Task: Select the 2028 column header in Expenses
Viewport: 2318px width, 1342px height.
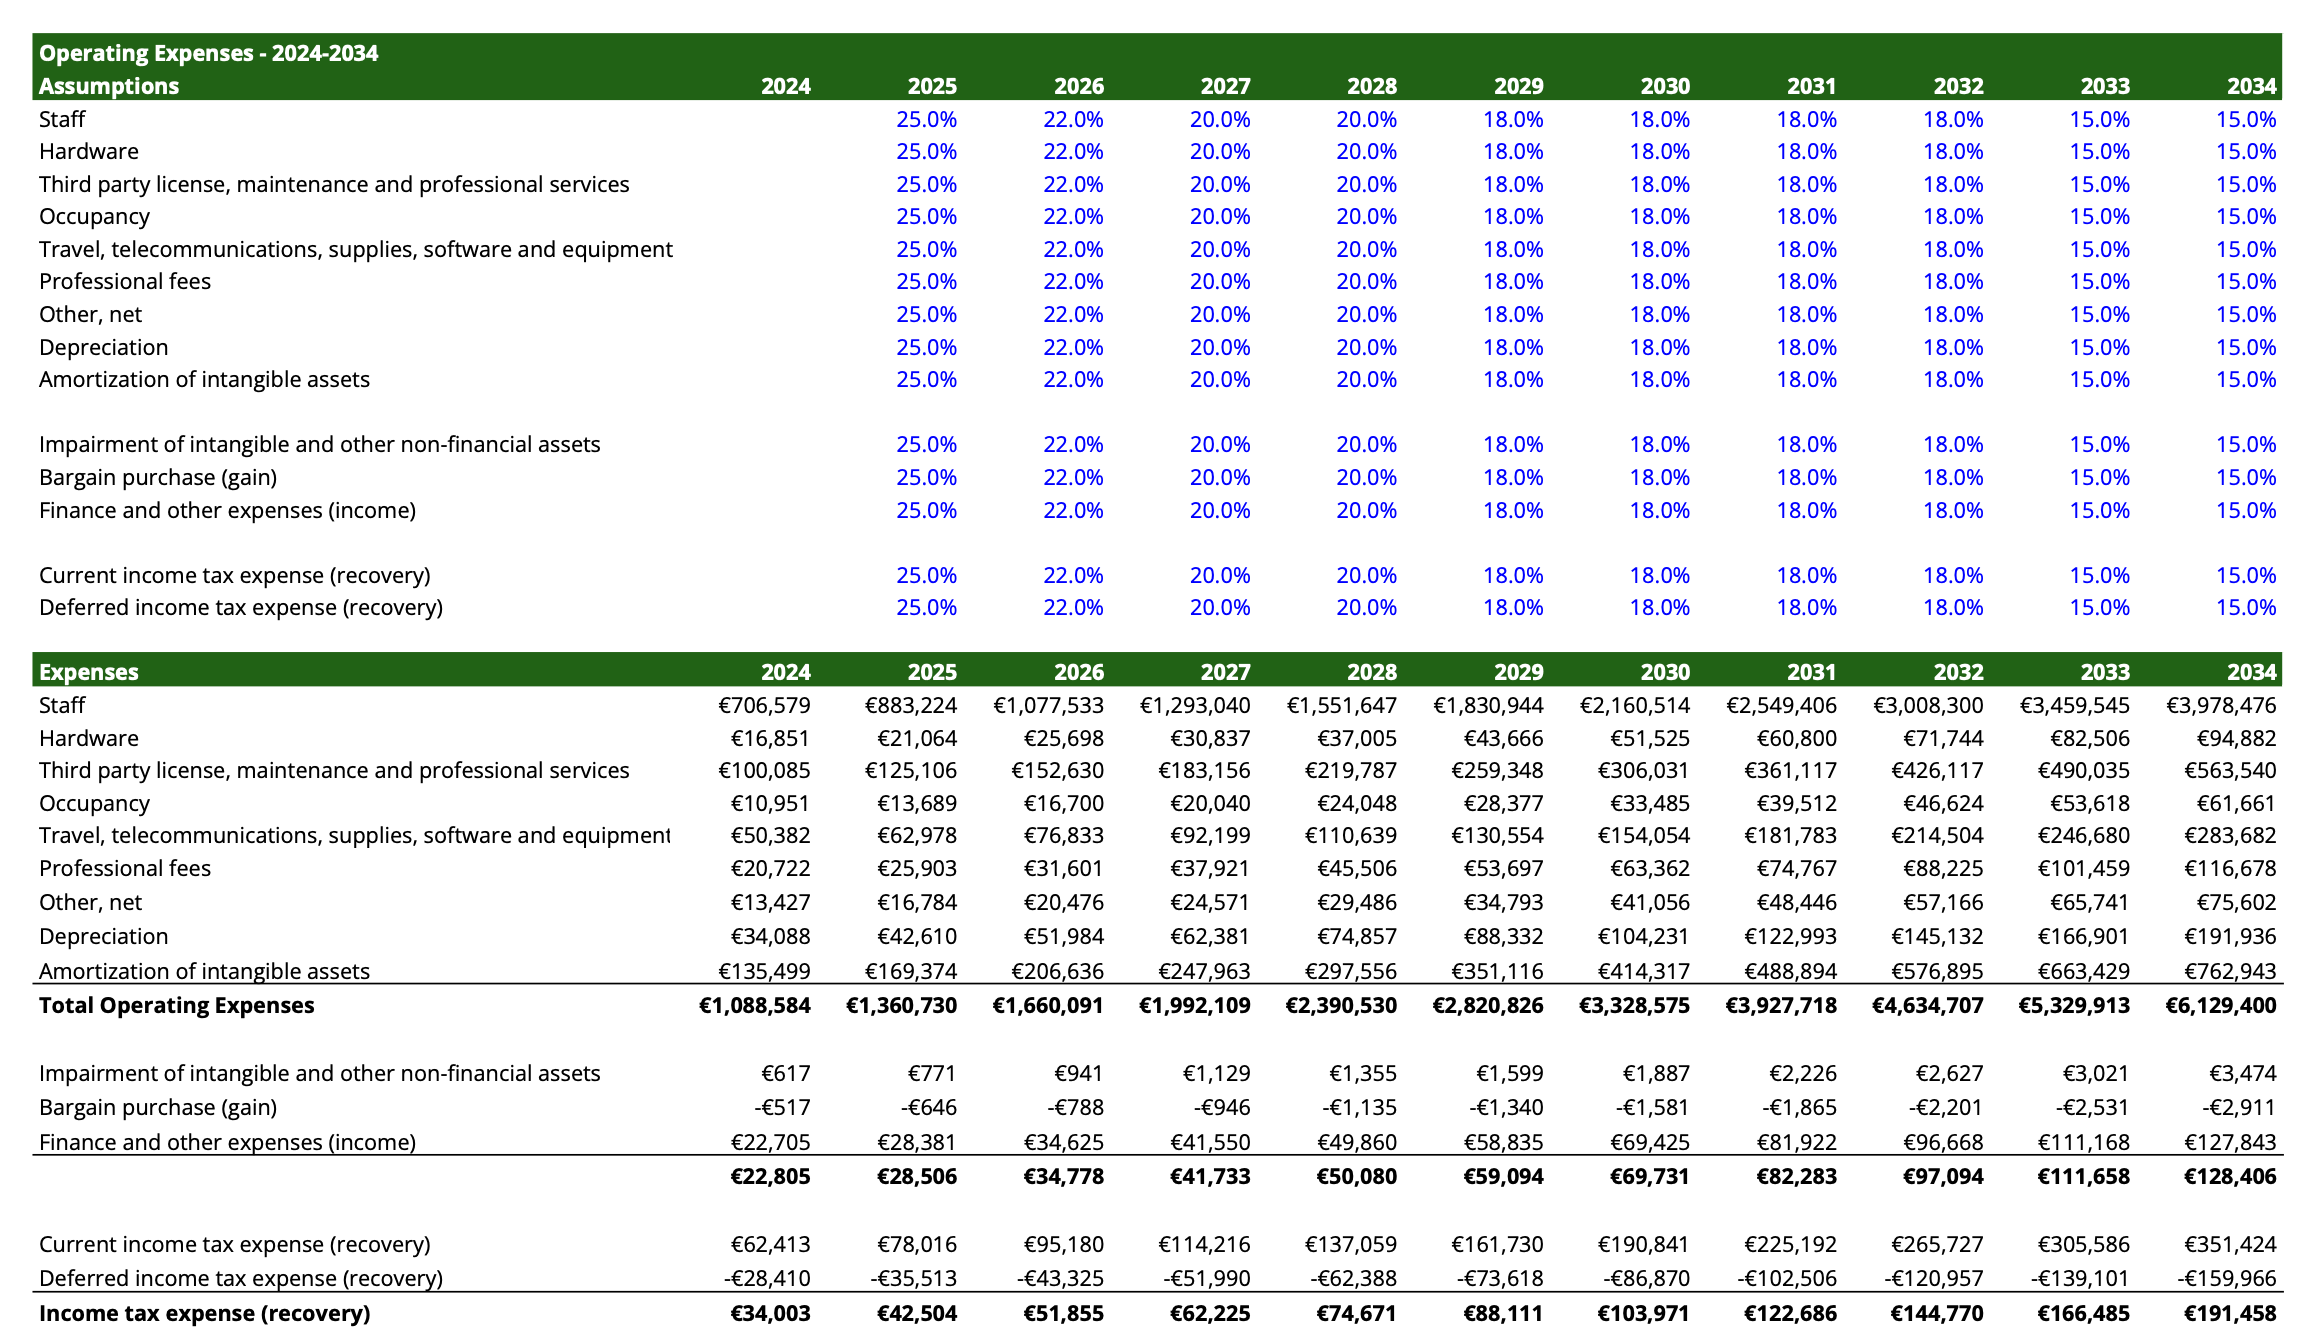Action: 1371,672
